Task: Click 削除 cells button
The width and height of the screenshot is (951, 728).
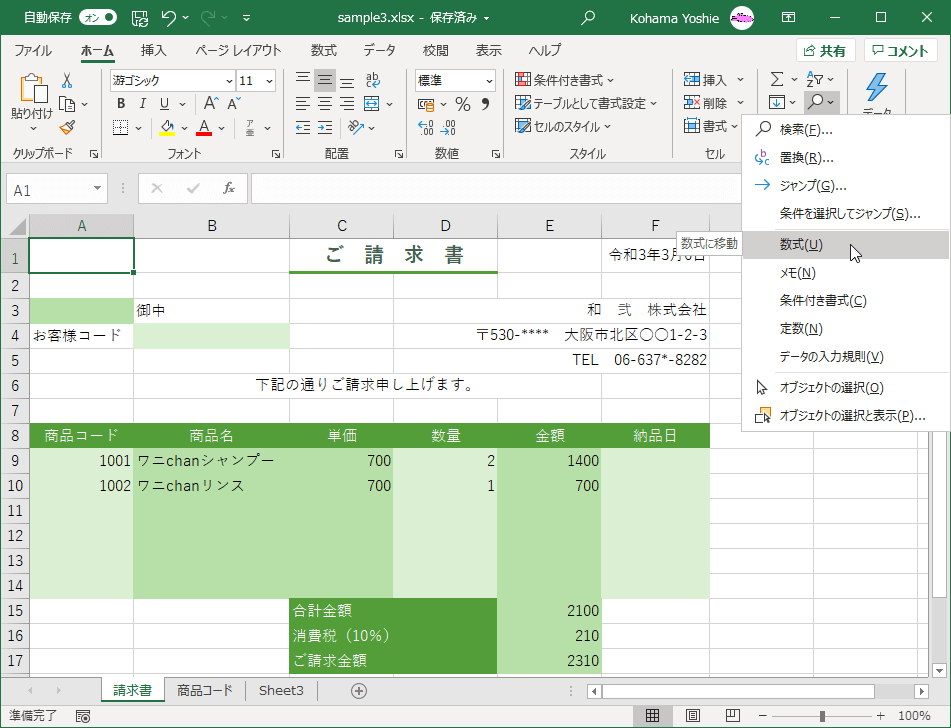Action: pos(705,103)
